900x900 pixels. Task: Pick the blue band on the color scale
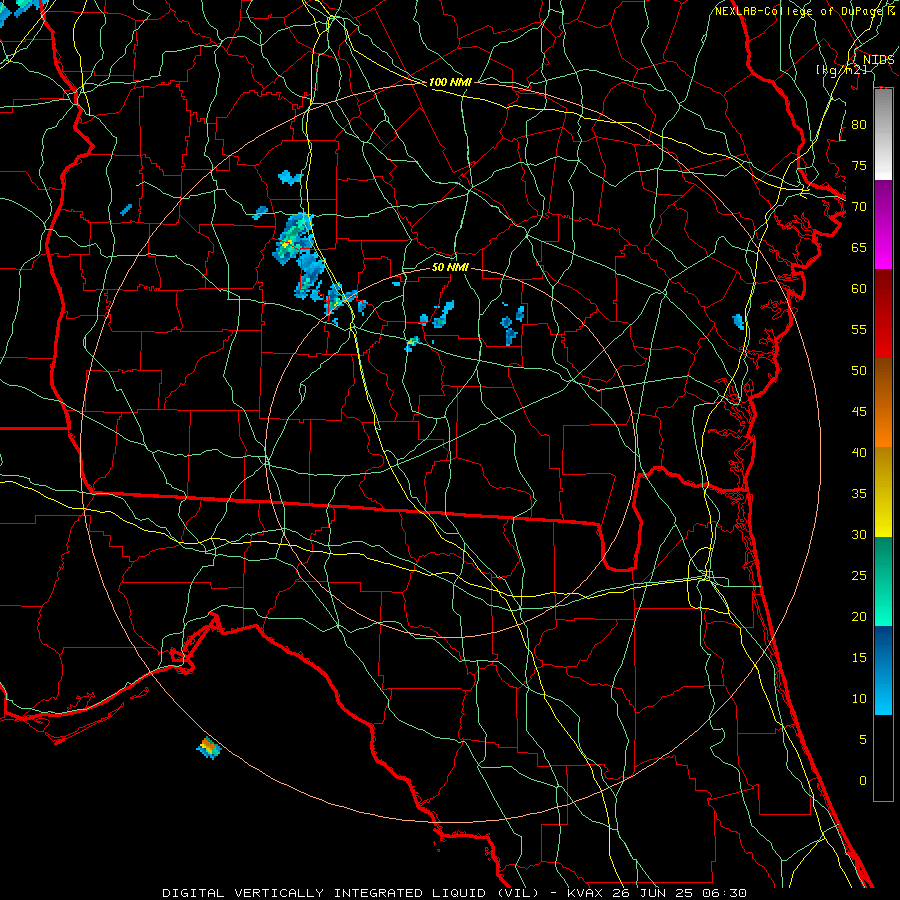(x=883, y=670)
